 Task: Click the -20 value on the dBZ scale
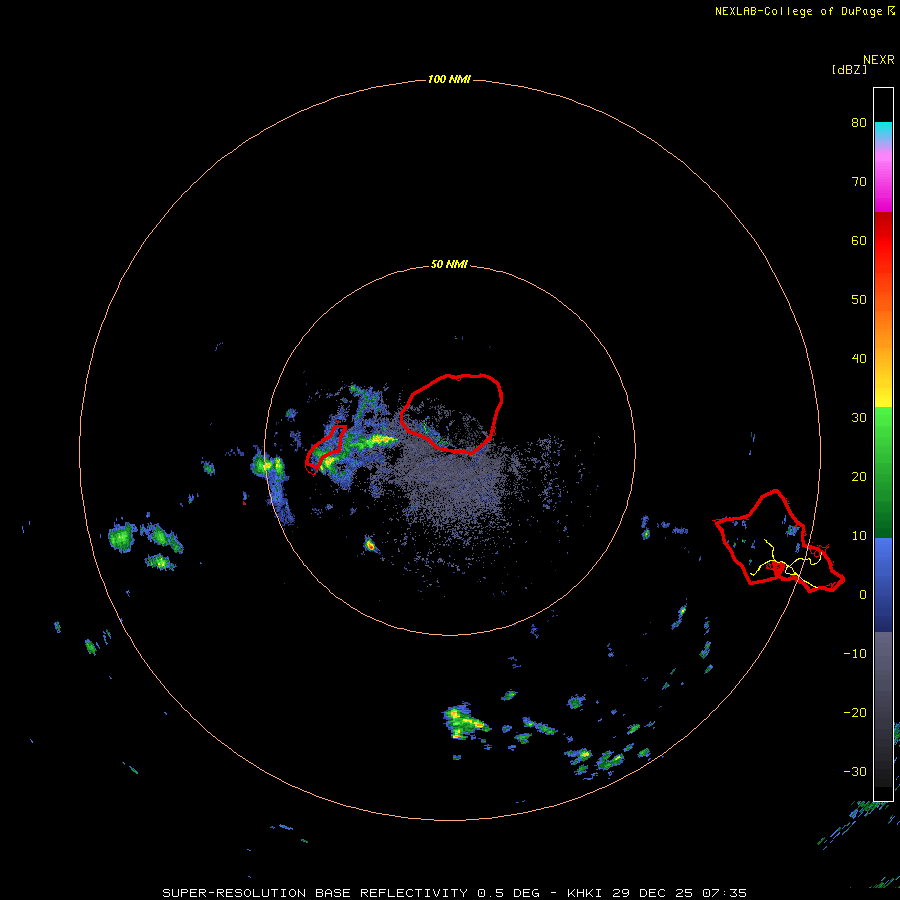coord(855,713)
